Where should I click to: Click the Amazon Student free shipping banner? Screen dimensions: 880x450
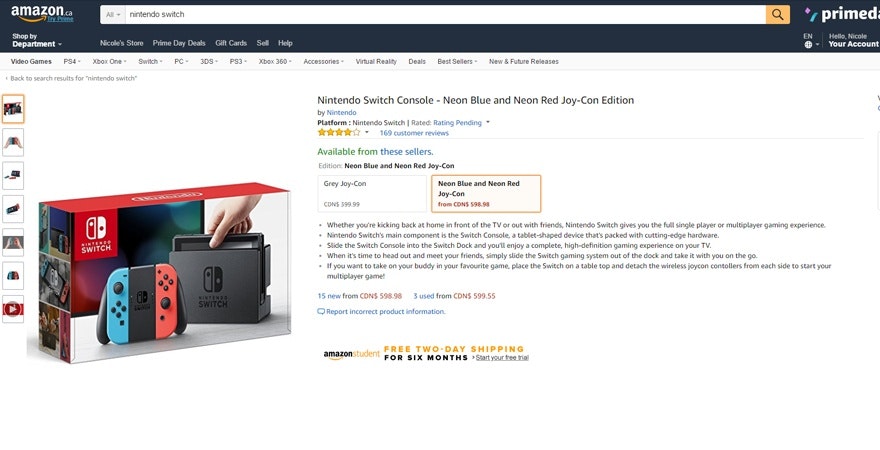(x=425, y=353)
